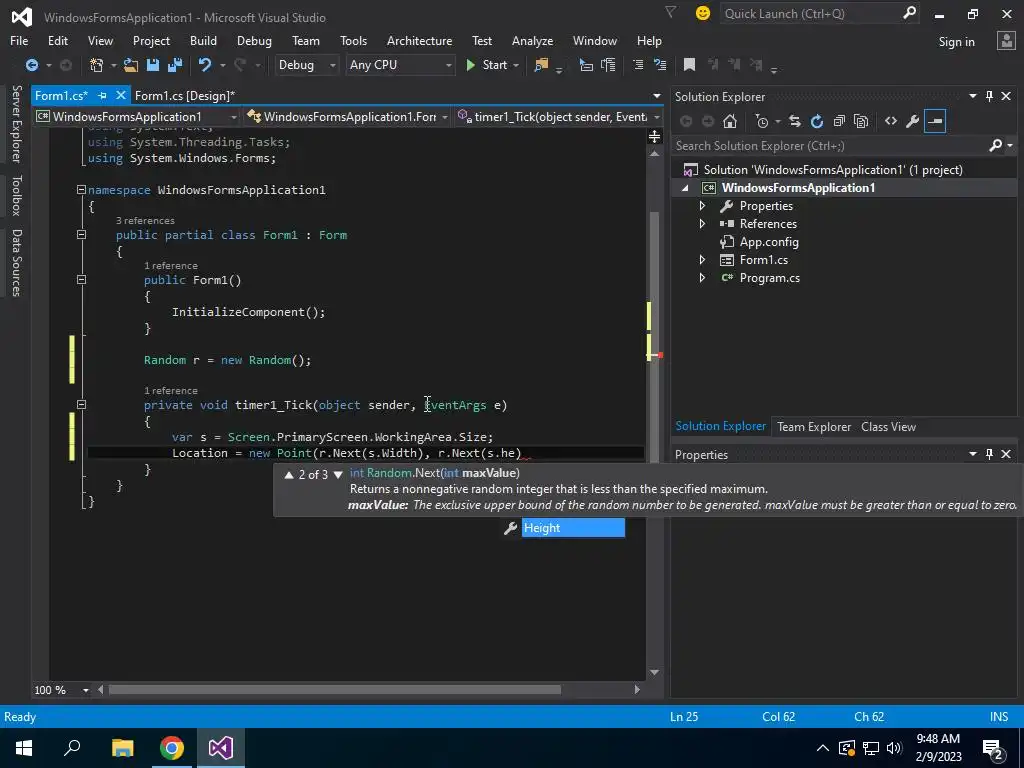Open the WindowsFormsApplication1 project navigation dropdown

(x=233, y=117)
